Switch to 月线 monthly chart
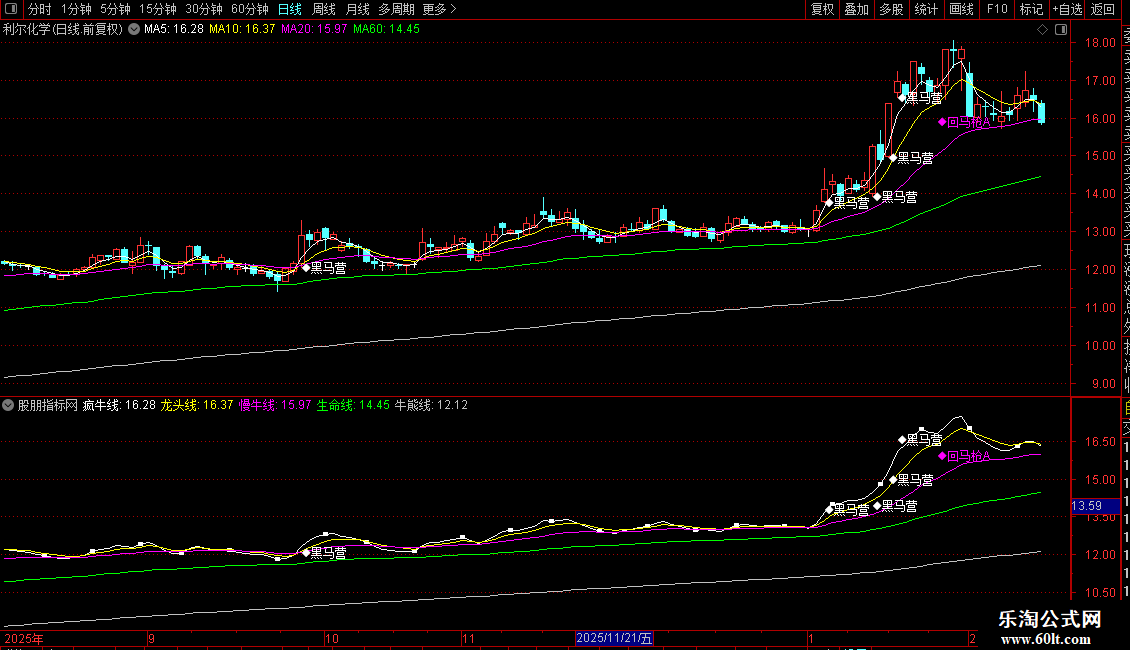This screenshot has height=650, width=1130. pyautogui.click(x=357, y=9)
